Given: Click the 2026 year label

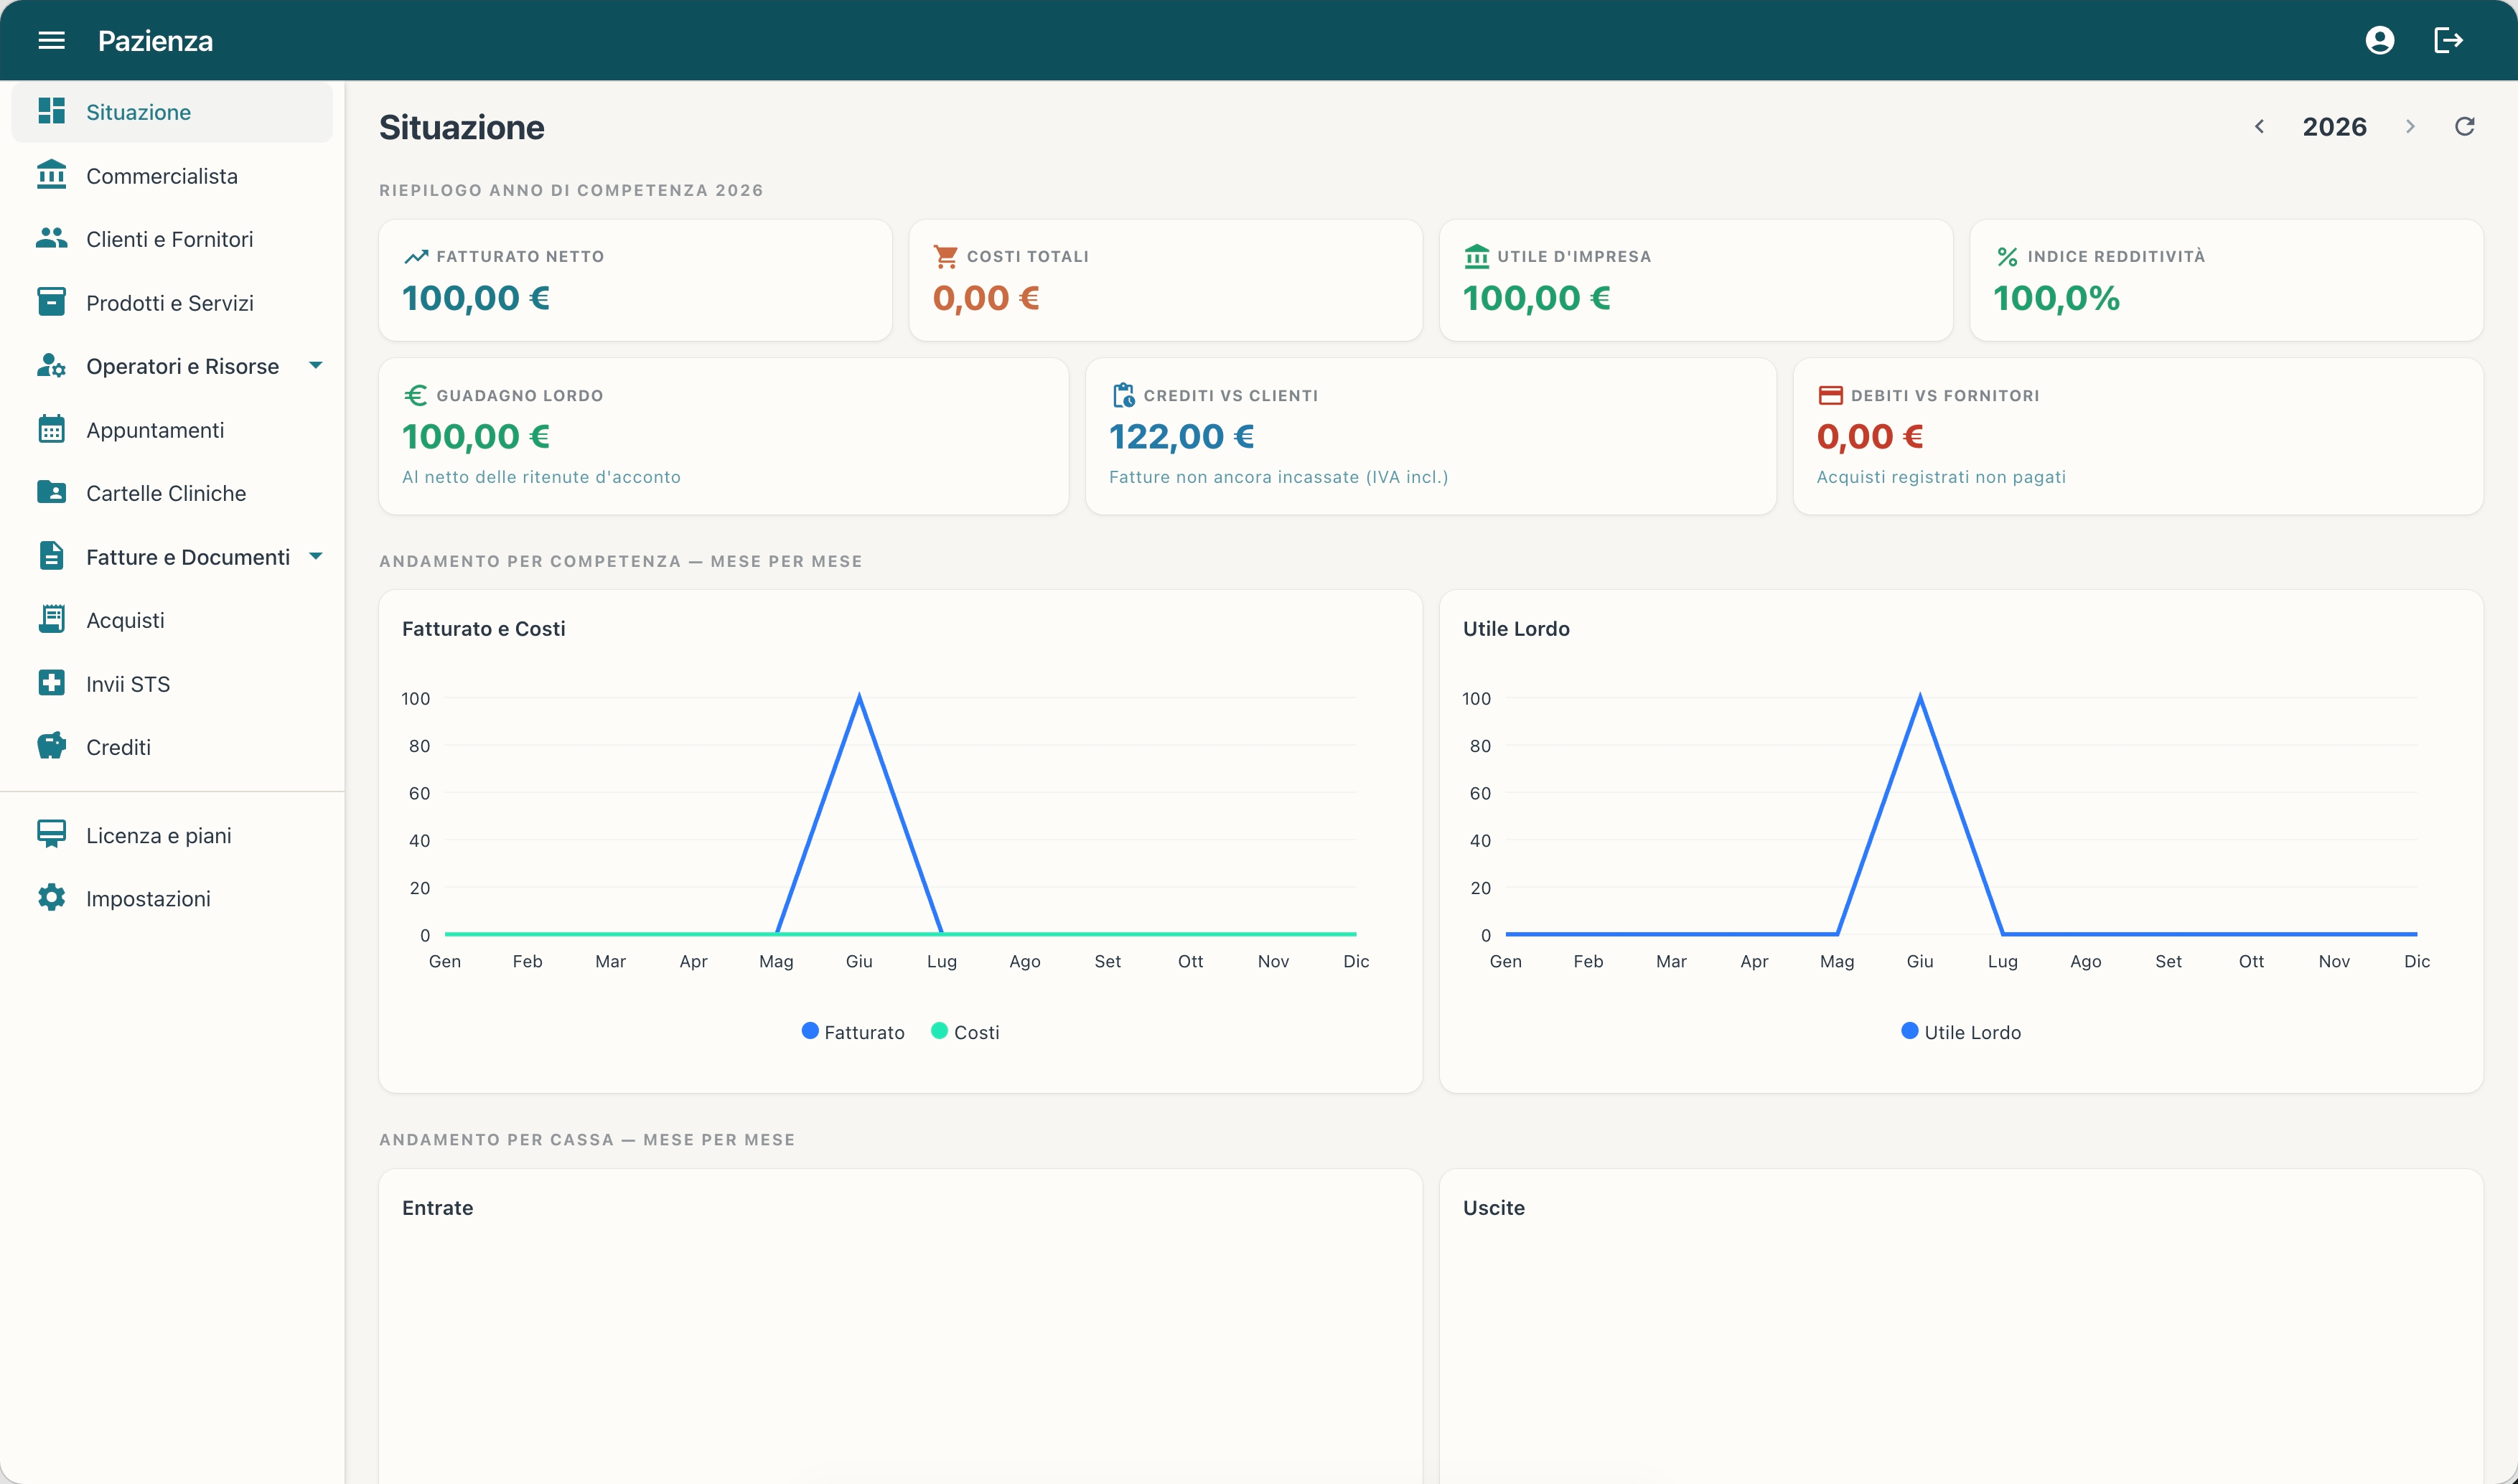Looking at the screenshot, I should (x=2334, y=127).
